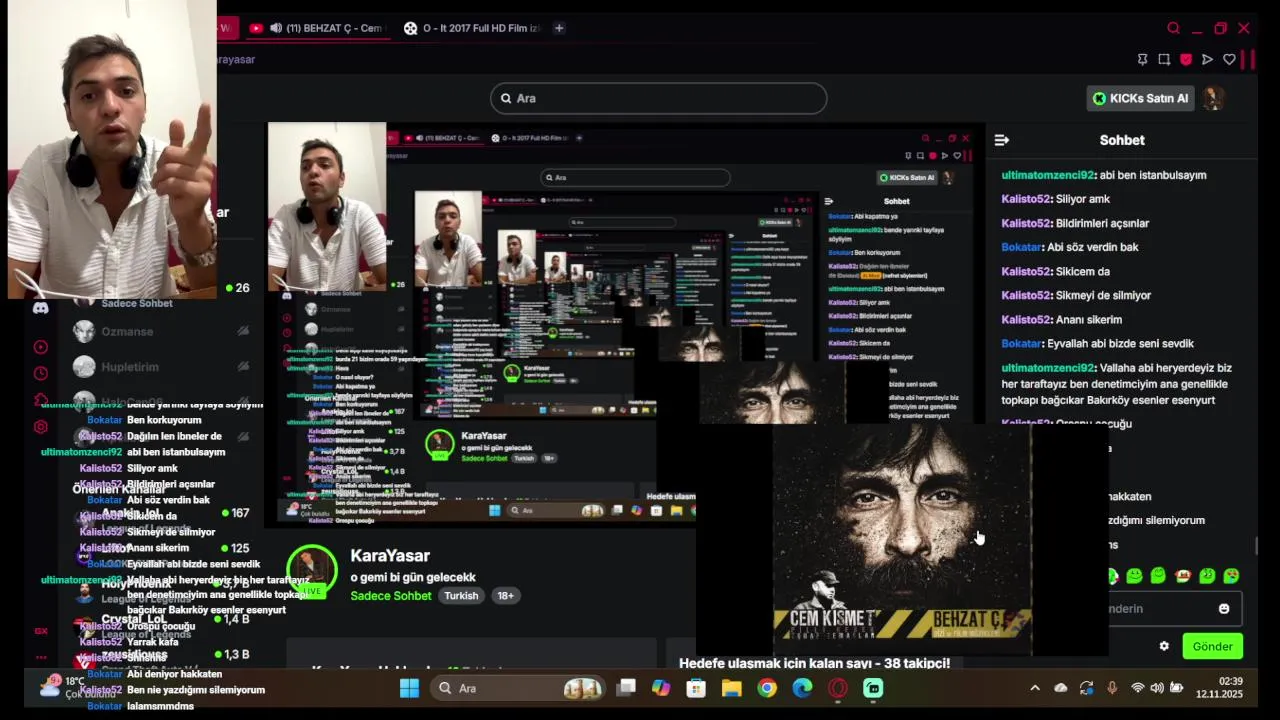Send the chat message with Gönder
Viewport: 1280px width, 720px height.
pos(1212,646)
